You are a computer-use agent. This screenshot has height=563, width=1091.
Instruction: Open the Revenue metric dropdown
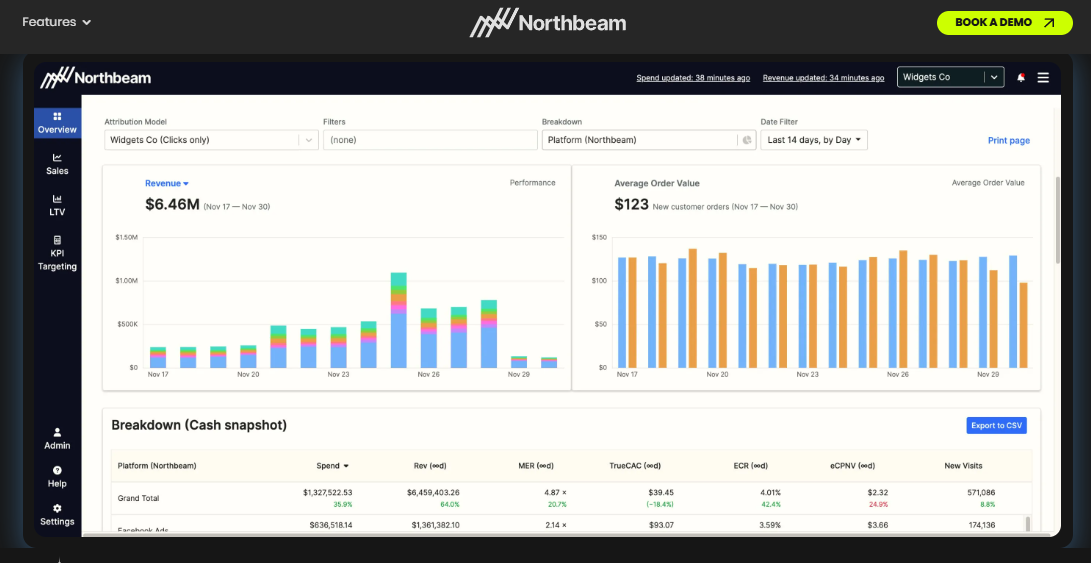167,183
